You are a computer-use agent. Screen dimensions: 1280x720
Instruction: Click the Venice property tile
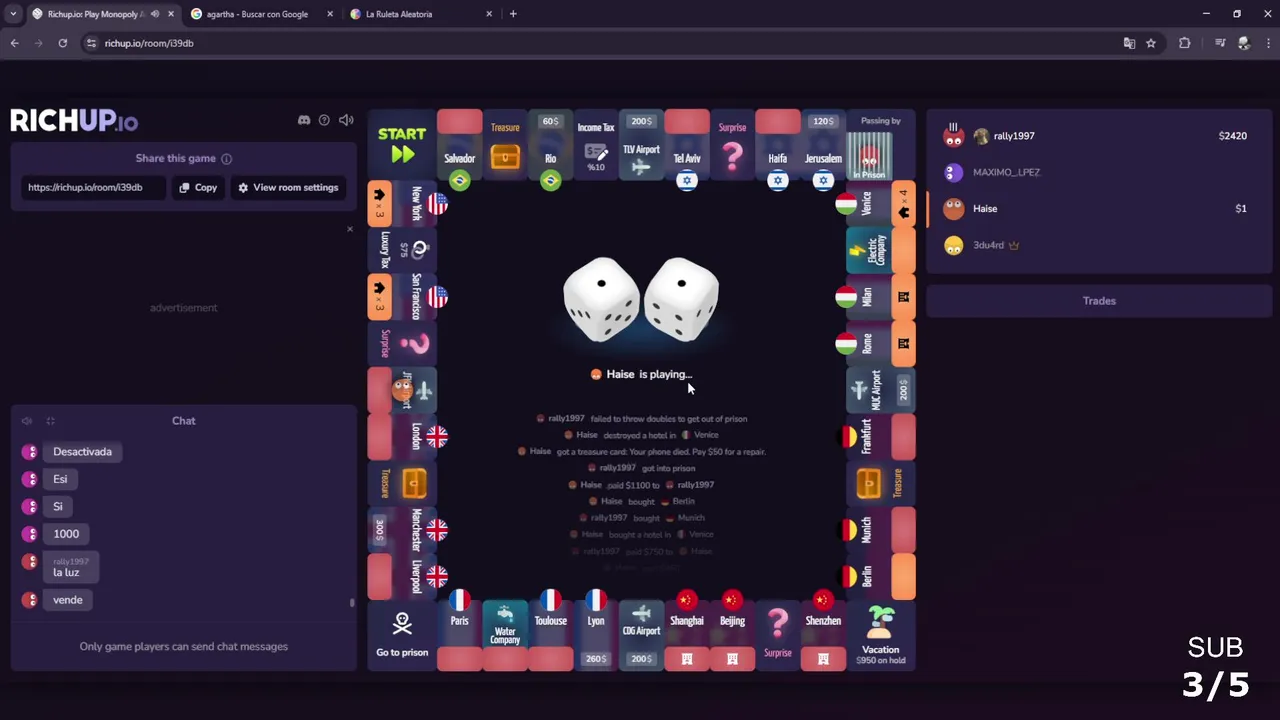click(x=881, y=204)
